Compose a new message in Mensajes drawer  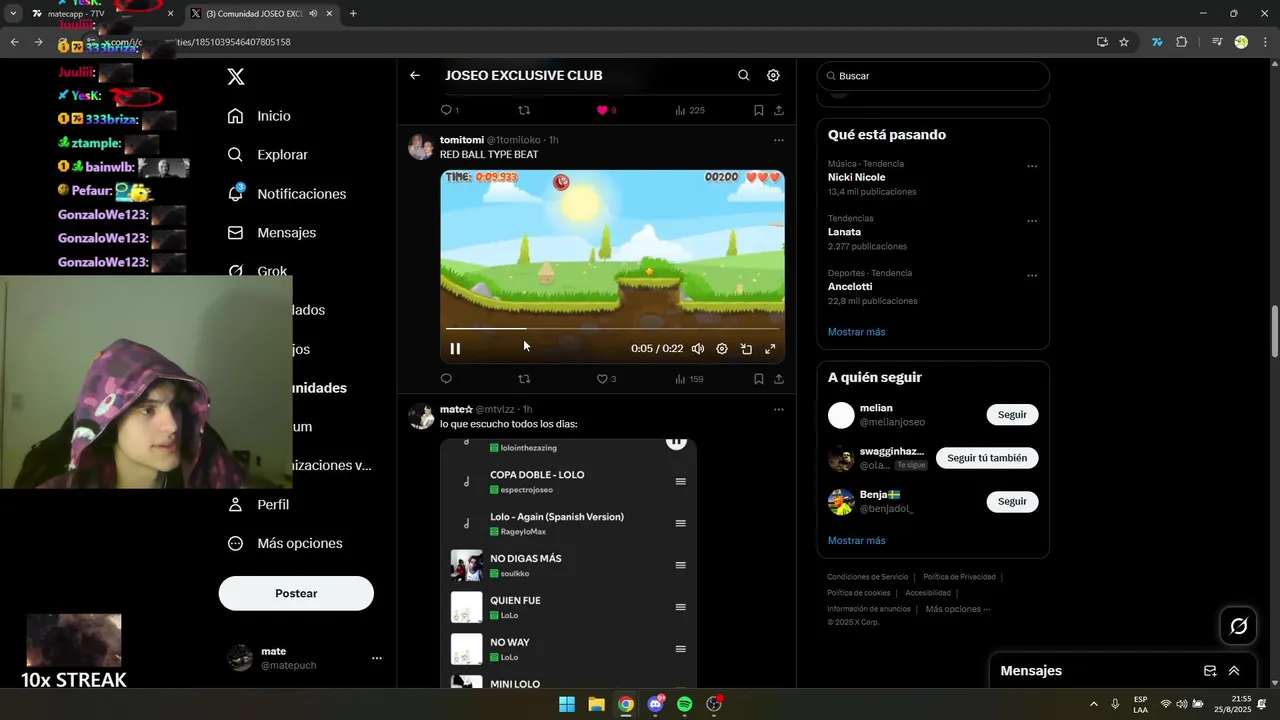(x=1210, y=671)
